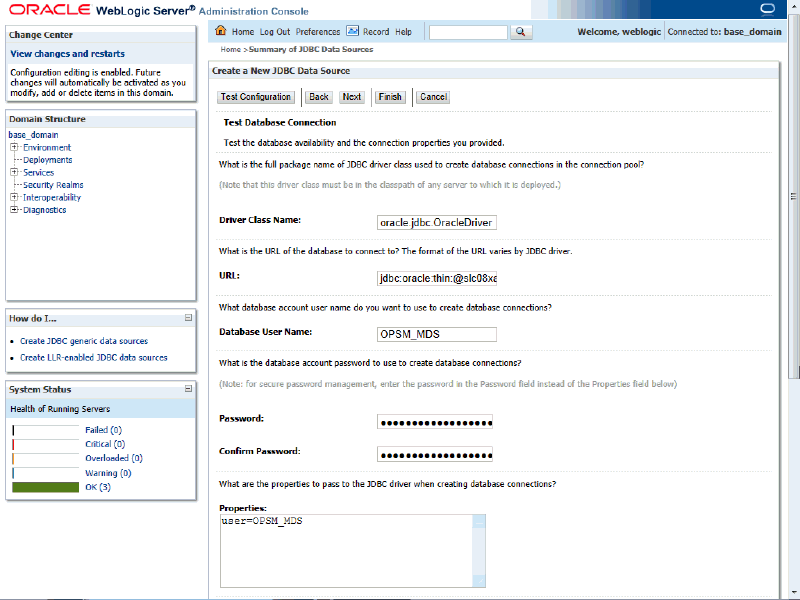Expand the Diagnostics tree node
Screen dimensions: 800x600
tap(14, 209)
